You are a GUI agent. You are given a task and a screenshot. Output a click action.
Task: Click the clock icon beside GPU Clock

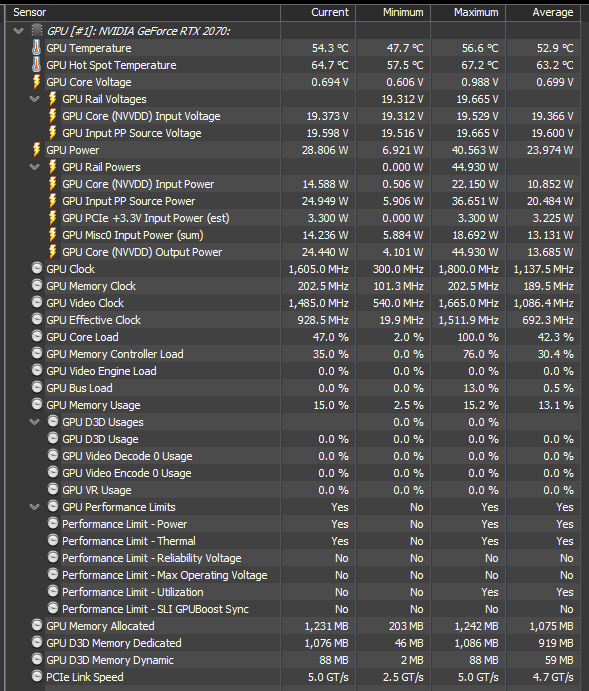coord(37,268)
